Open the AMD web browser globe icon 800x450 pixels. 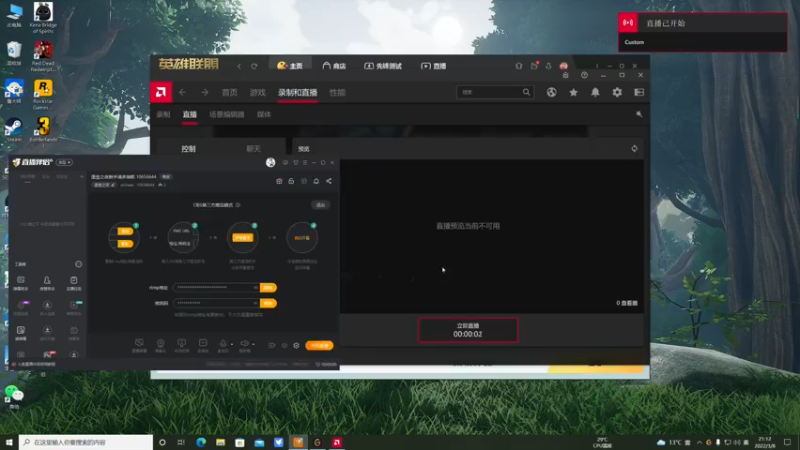point(552,92)
